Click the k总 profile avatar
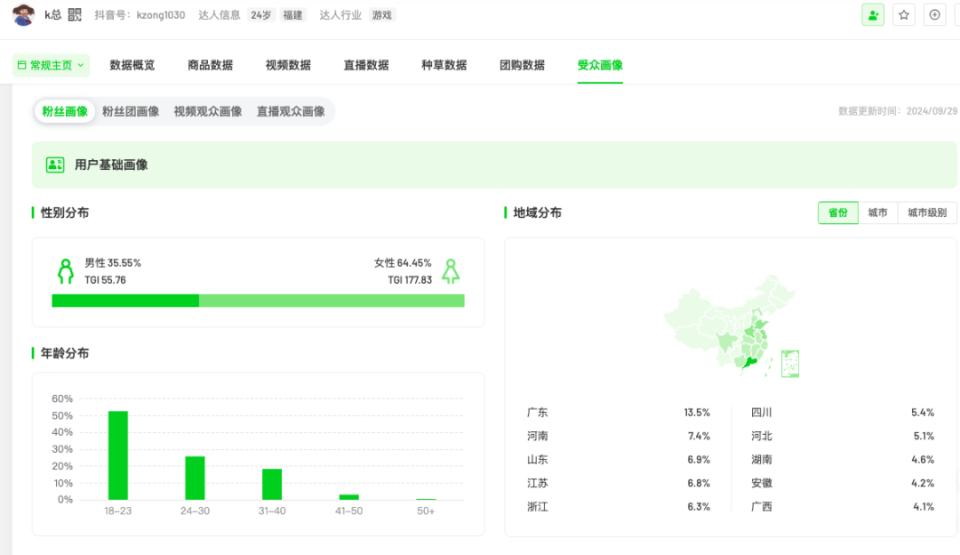This screenshot has height=555, width=960. click(x=23, y=14)
